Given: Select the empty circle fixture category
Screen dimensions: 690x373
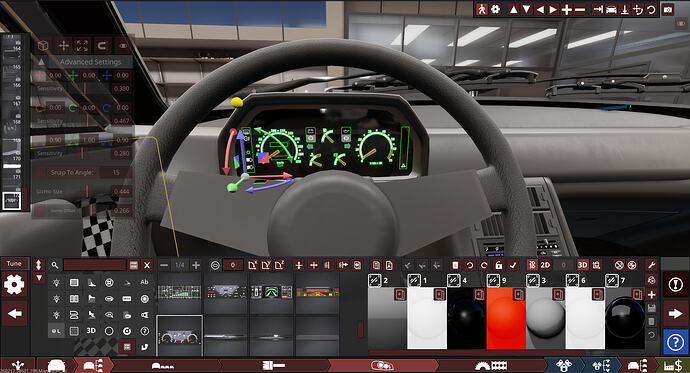Looking at the screenshot, I should tap(109, 331).
